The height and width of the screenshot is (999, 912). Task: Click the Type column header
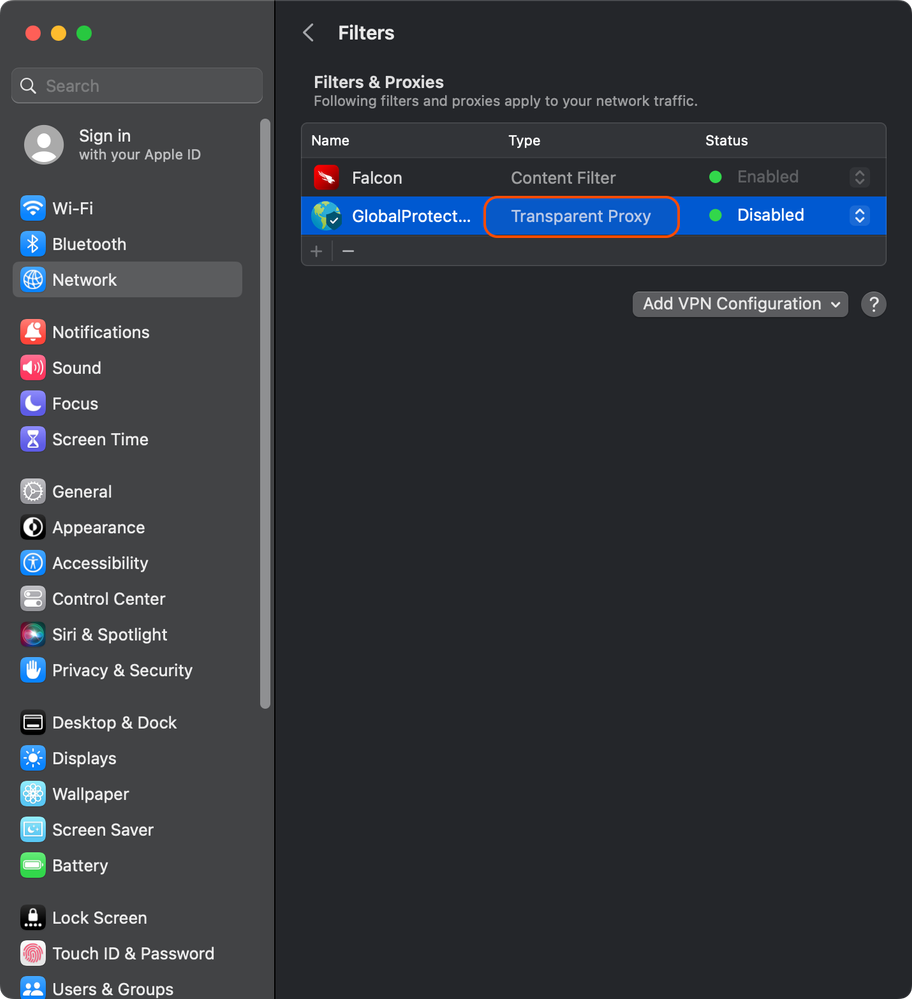click(x=524, y=140)
